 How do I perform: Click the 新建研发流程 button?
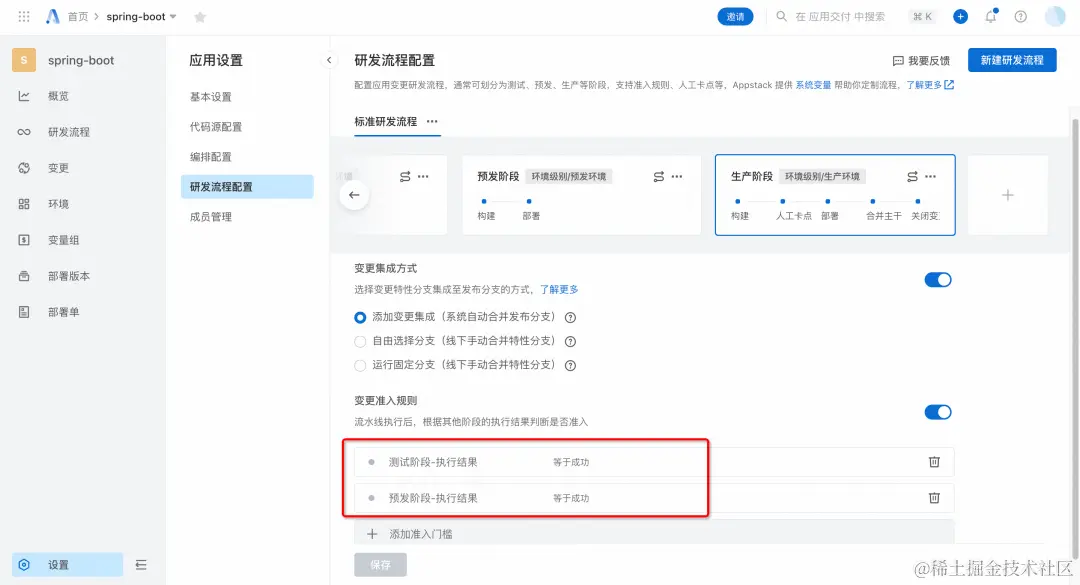point(1011,60)
